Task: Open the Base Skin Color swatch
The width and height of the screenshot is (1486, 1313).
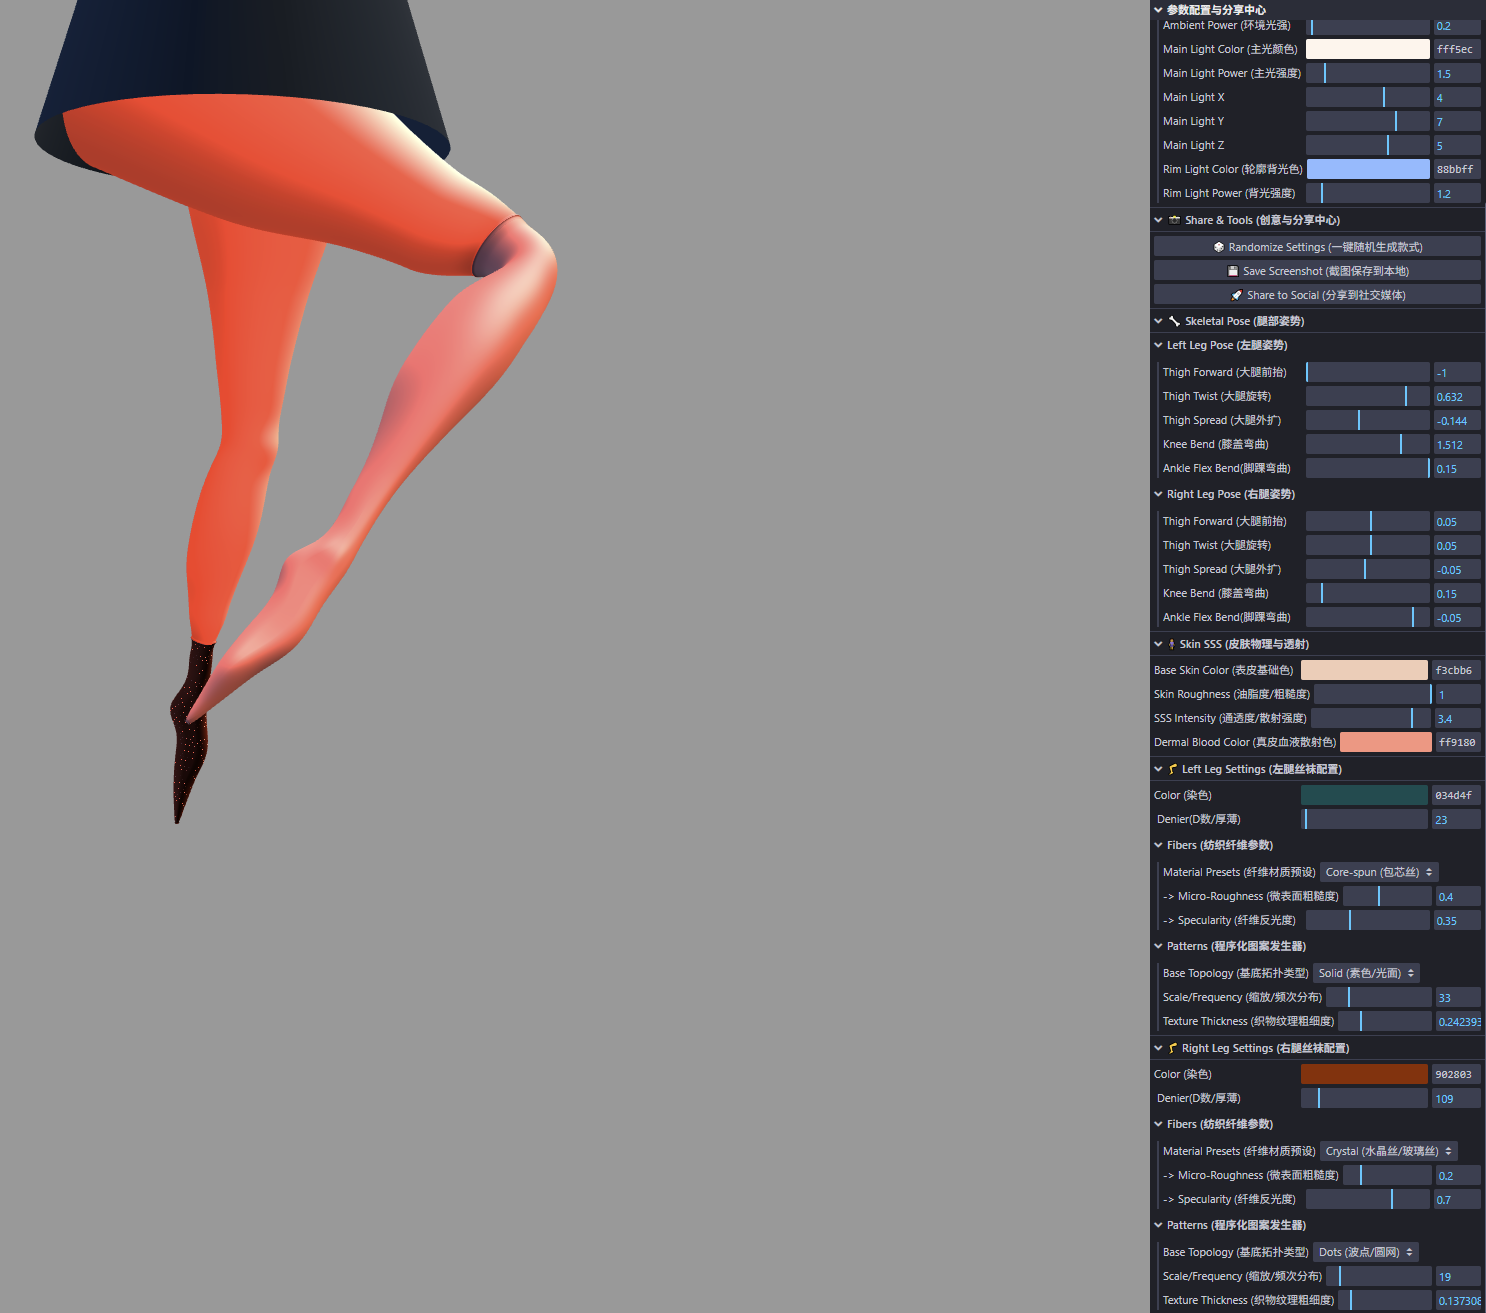Action: (x=1364, y=670)
